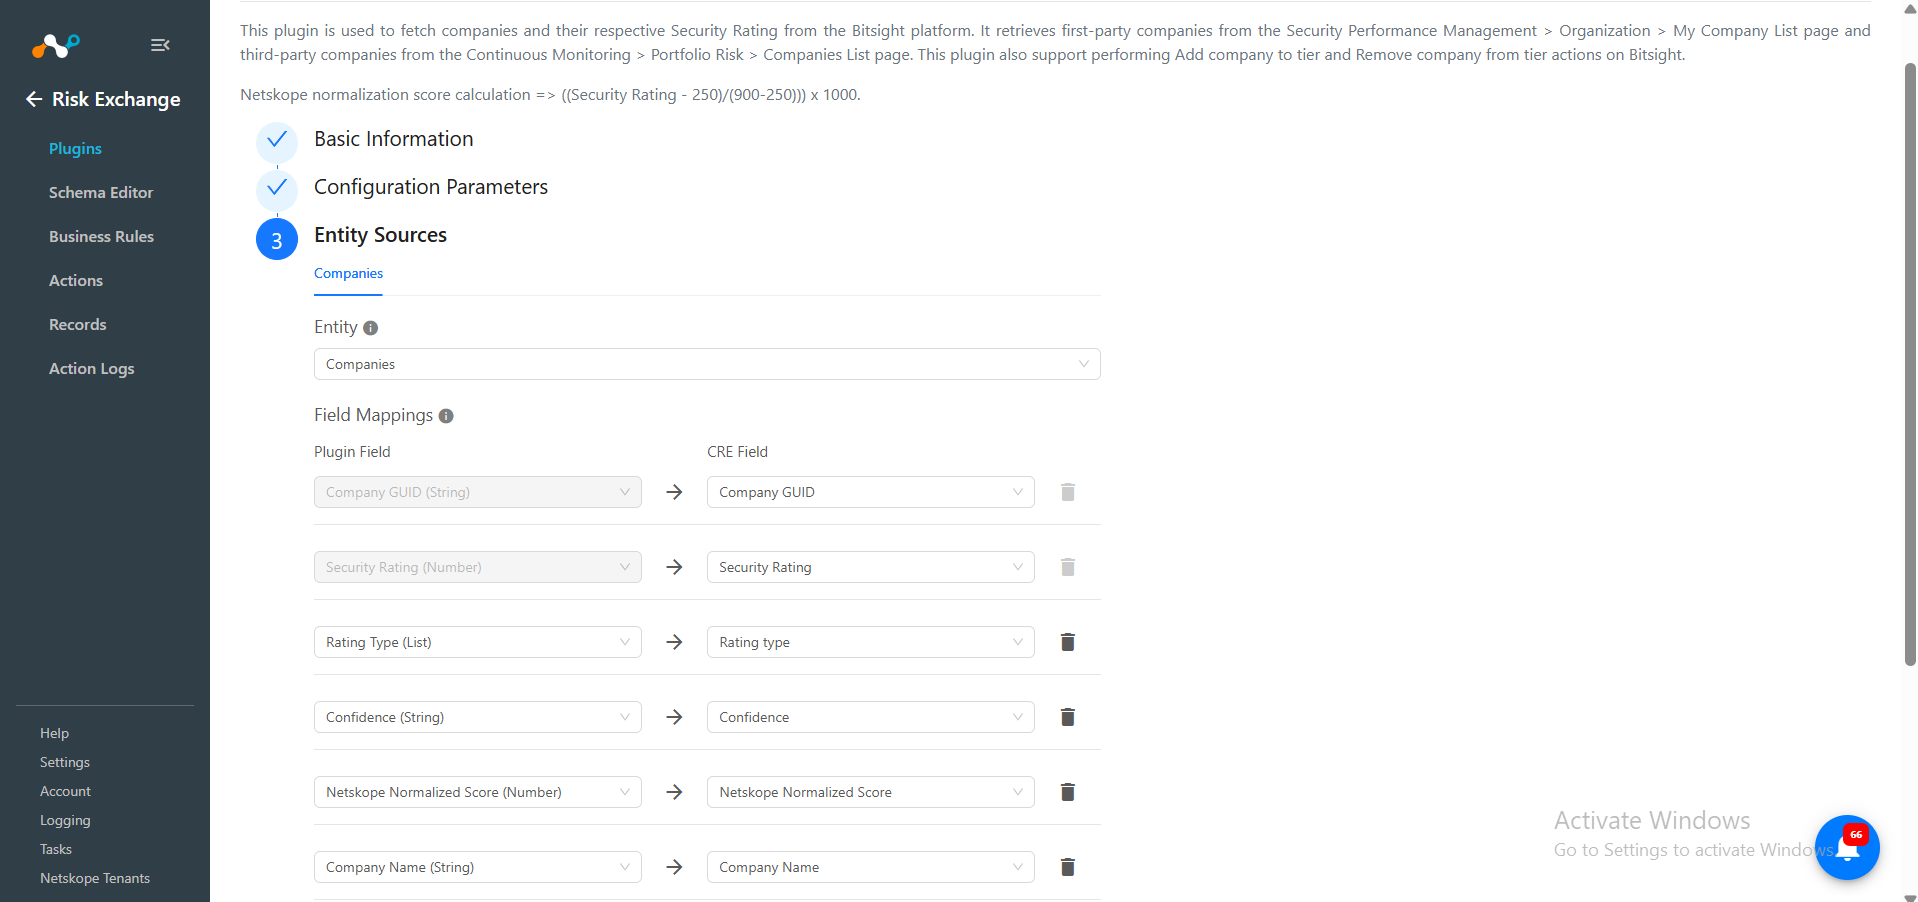Screen dimensions: 1918x902
Task: Click the Plugin Field column header
Action: pyautogui.click(x=352, y=452)
